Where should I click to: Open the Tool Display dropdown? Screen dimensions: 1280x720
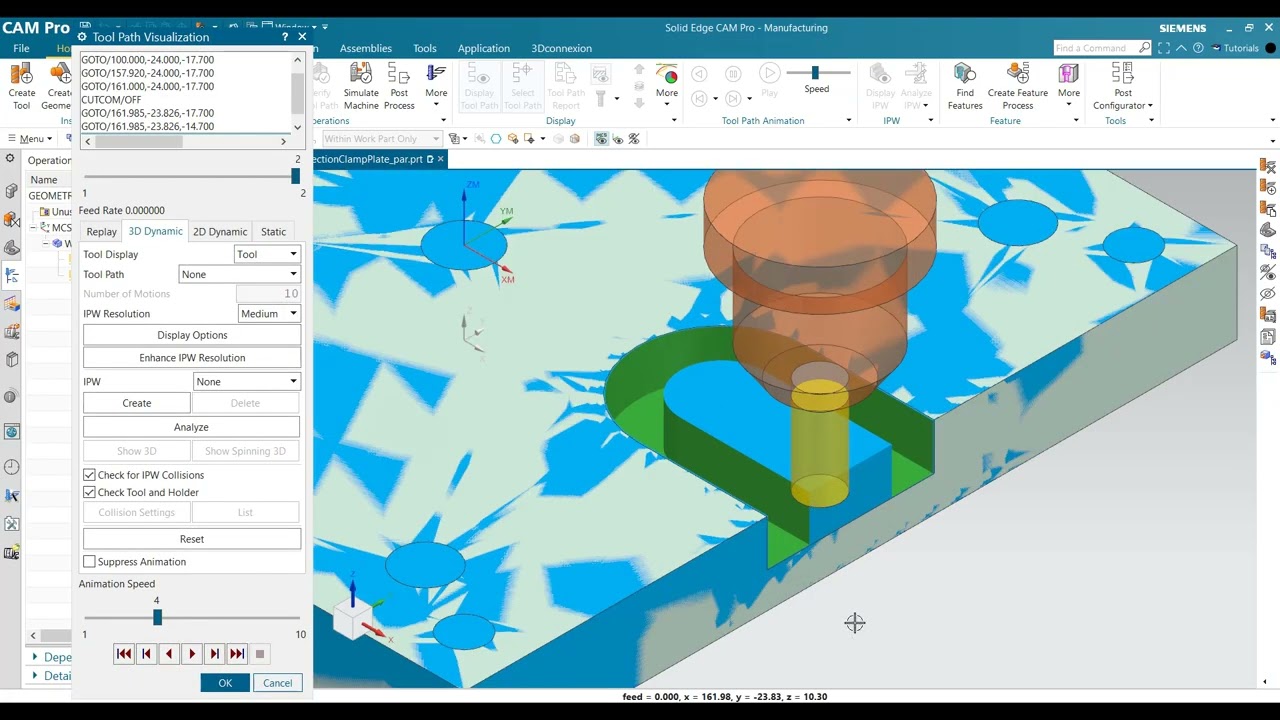(267, 254)
